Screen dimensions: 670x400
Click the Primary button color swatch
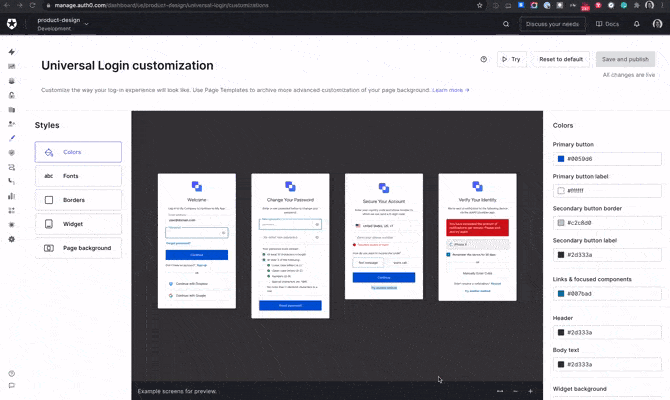[560, 159]
